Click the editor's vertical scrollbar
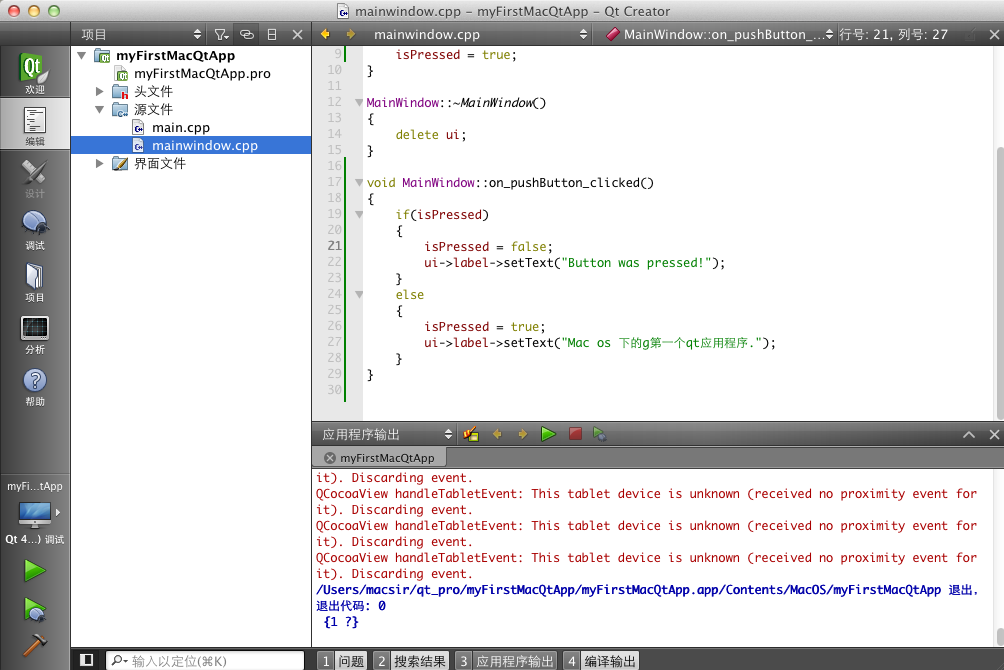1004x670 pixels. (999, 280)
